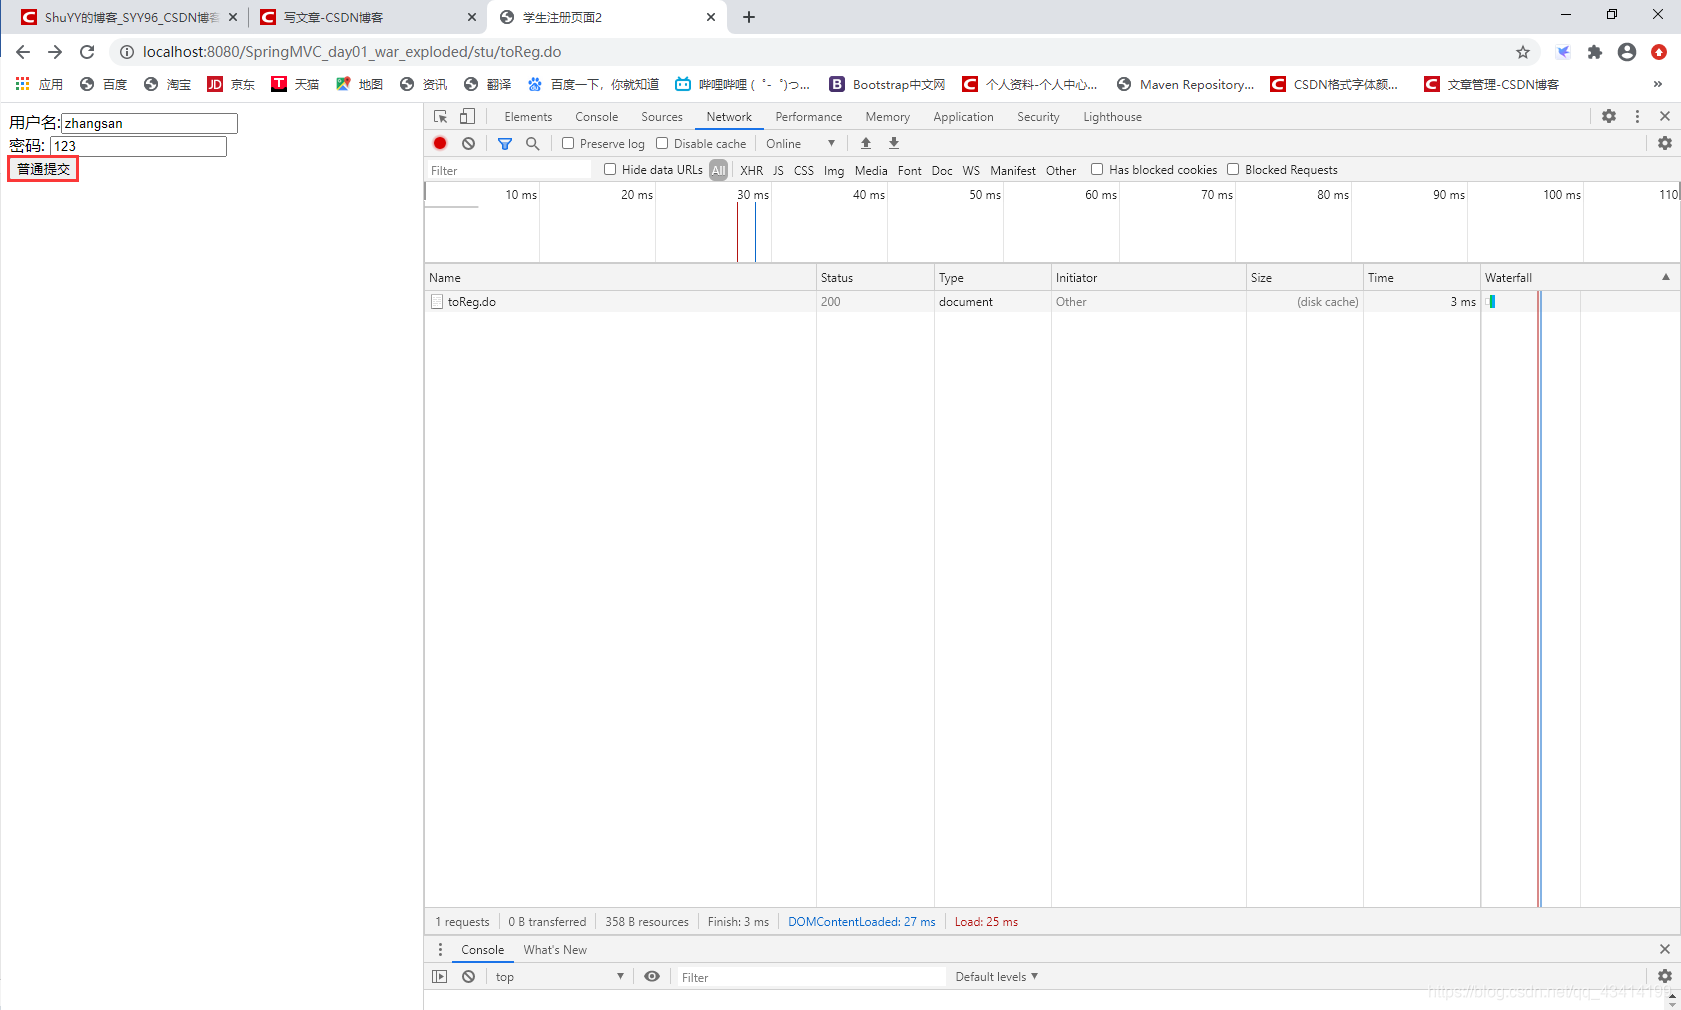Open DevTools settings gear icon

pyautogui.click(x=1609, y=116)
